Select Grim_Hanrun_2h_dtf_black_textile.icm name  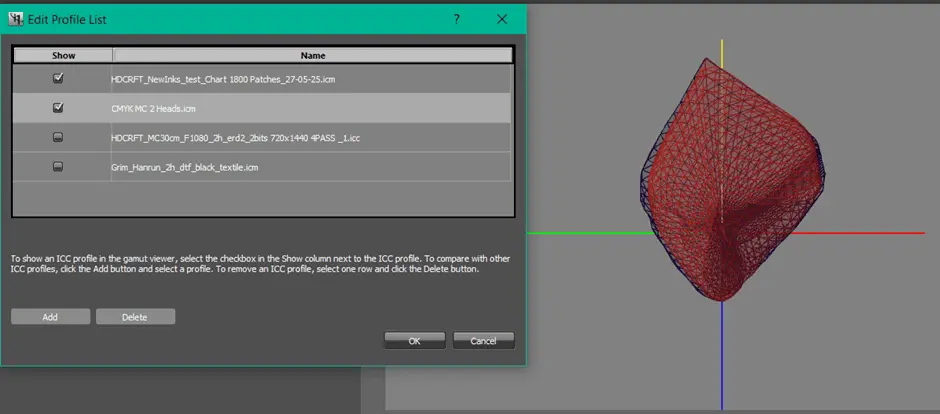[x=185, y=167]
